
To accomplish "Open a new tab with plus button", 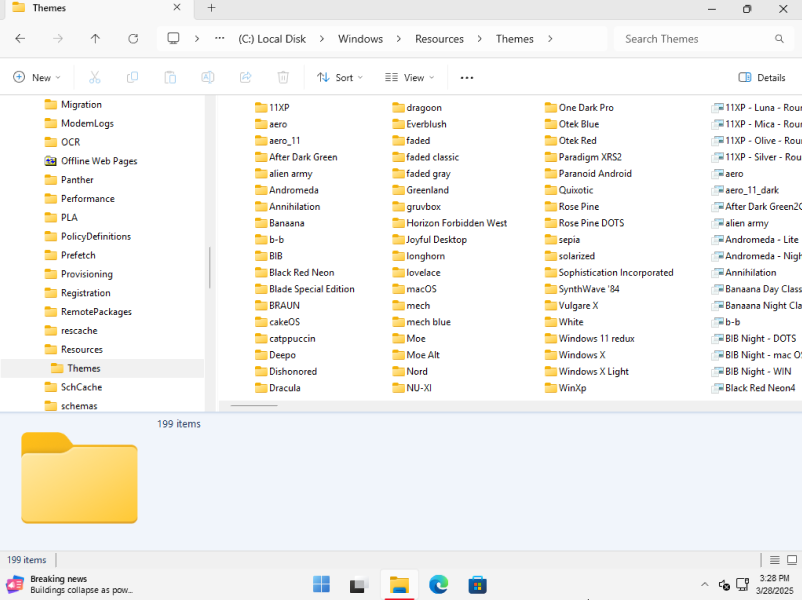I will (x=211, y=8).
